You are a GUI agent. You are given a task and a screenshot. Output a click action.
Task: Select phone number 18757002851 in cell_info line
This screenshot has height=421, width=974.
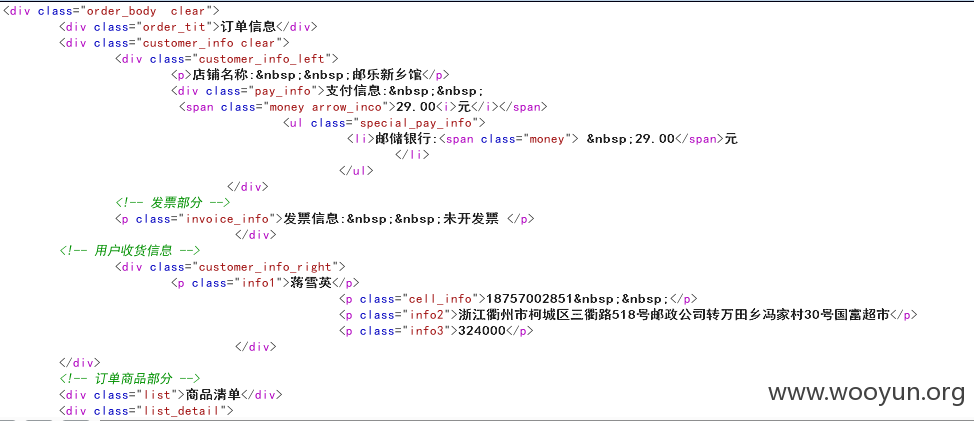[x=529, y=299]
